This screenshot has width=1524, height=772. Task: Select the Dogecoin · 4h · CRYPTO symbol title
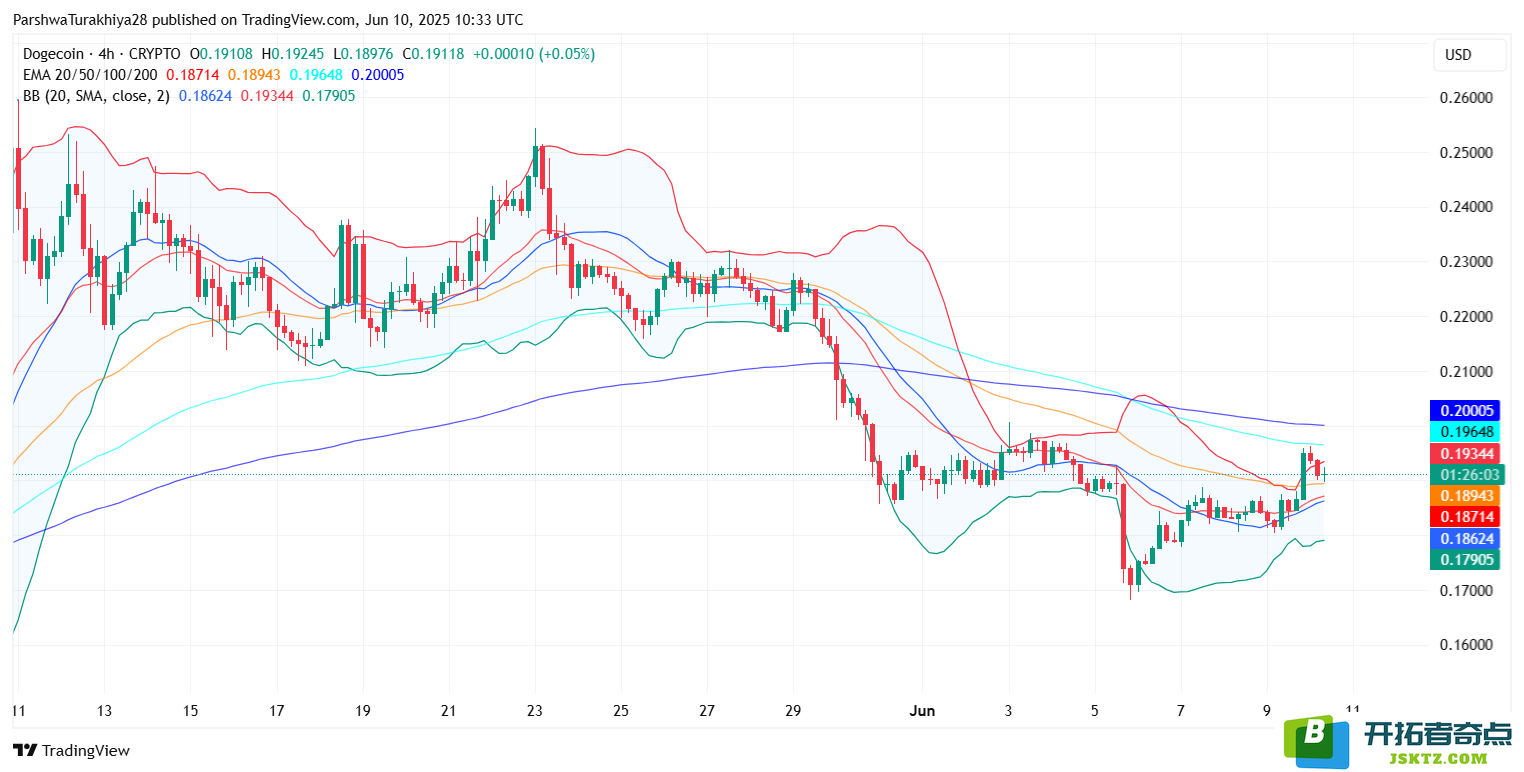tap(101, 54)
